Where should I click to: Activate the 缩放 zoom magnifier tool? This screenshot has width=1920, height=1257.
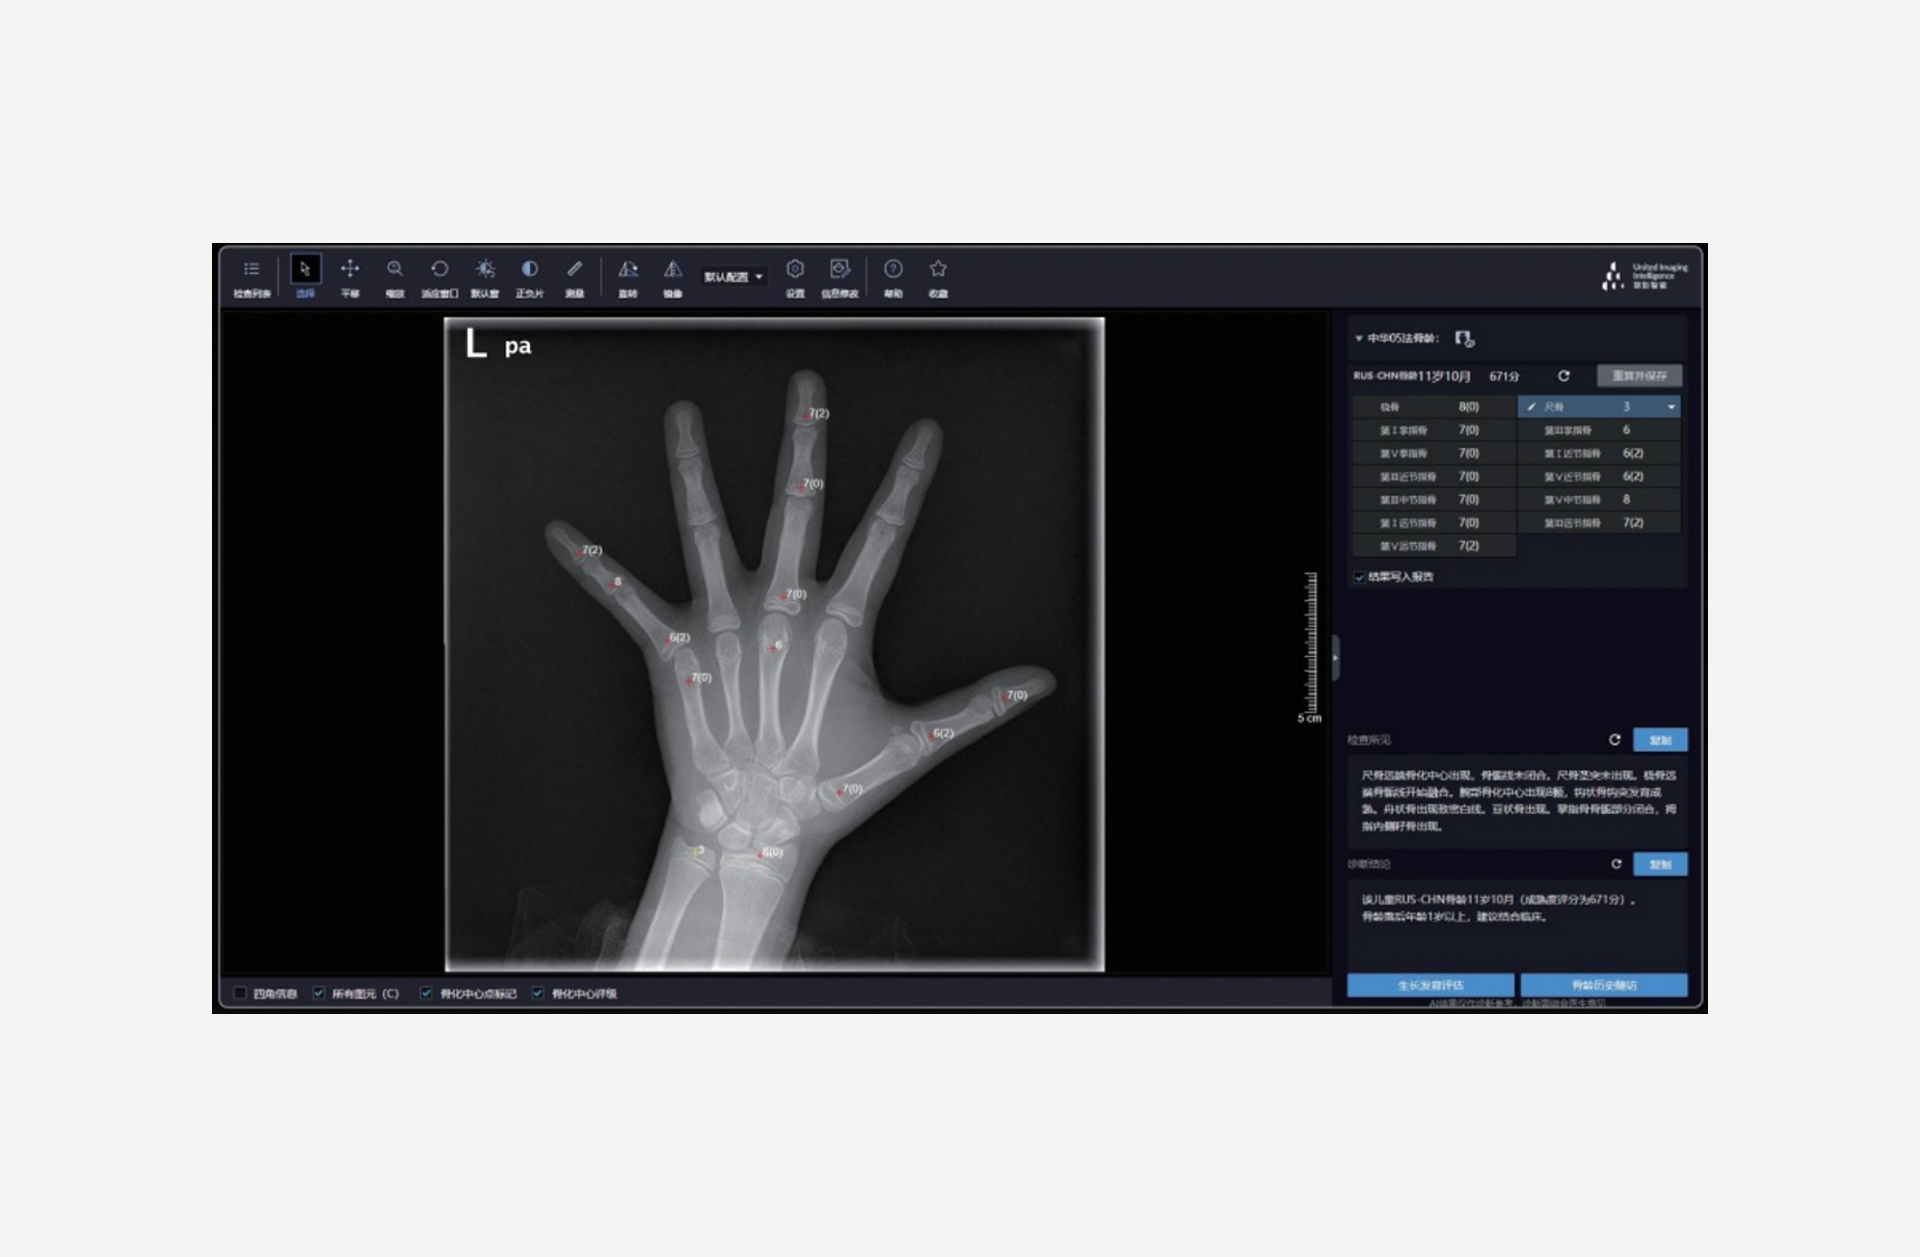pos(395,270)
